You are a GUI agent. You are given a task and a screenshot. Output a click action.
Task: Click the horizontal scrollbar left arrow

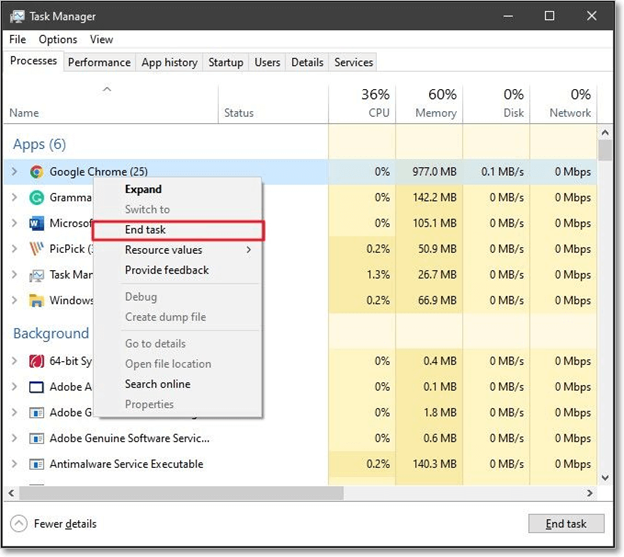11,493
